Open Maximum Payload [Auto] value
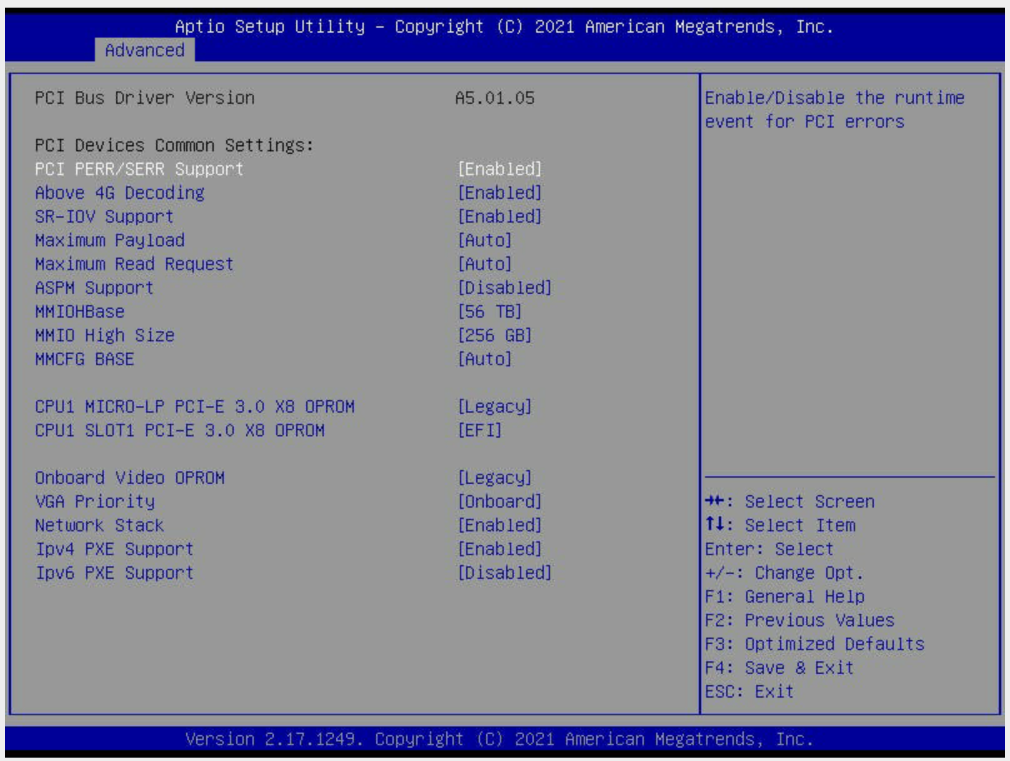Viewport: 1010px width, 761px height. [x=484, y=240]
